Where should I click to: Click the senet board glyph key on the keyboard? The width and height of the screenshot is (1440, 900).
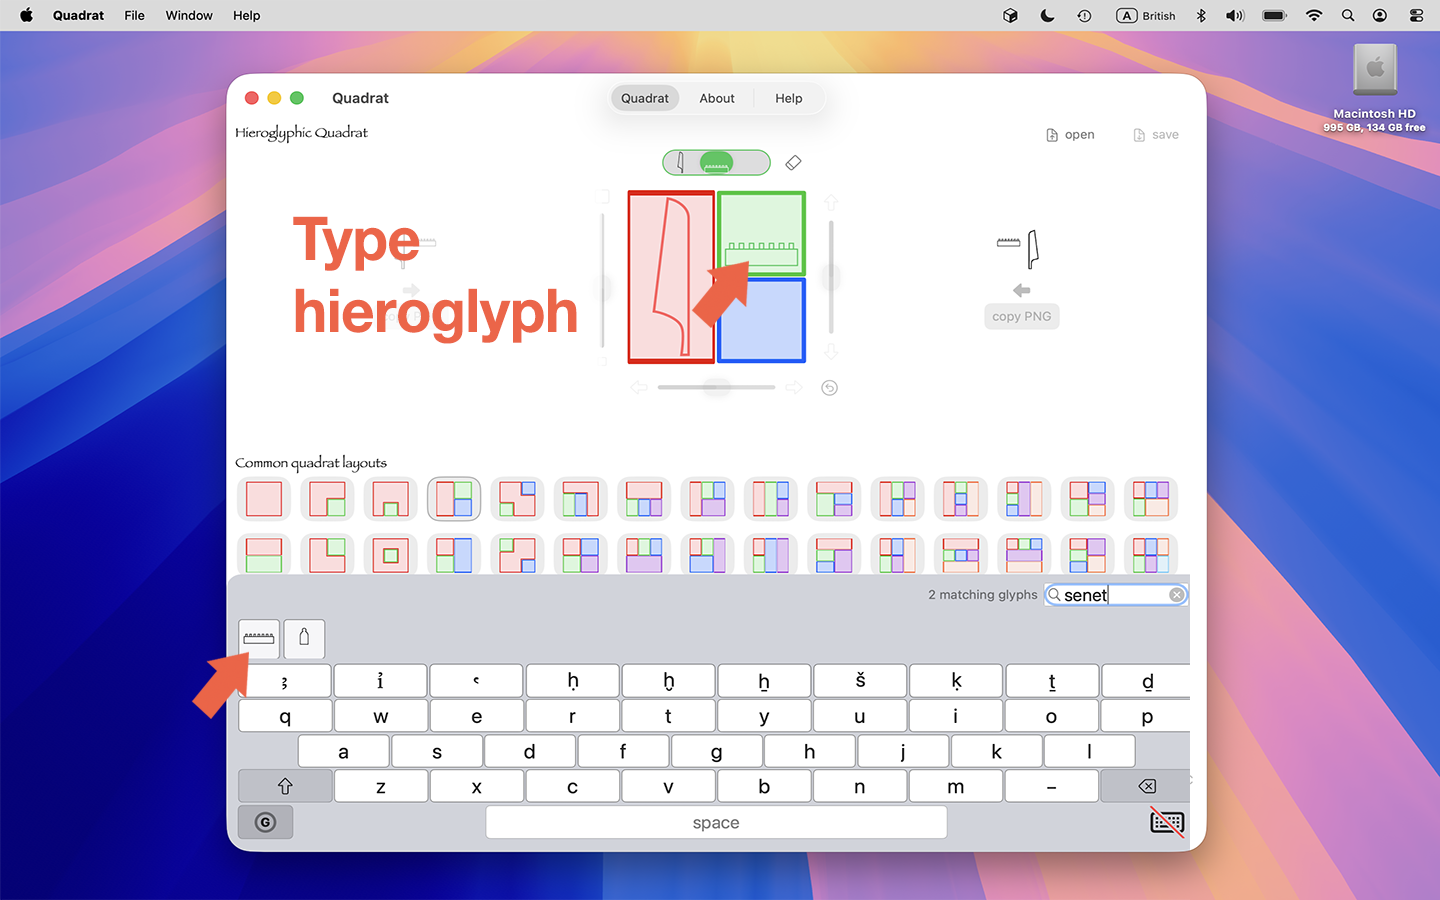click(x=258, y=638)
